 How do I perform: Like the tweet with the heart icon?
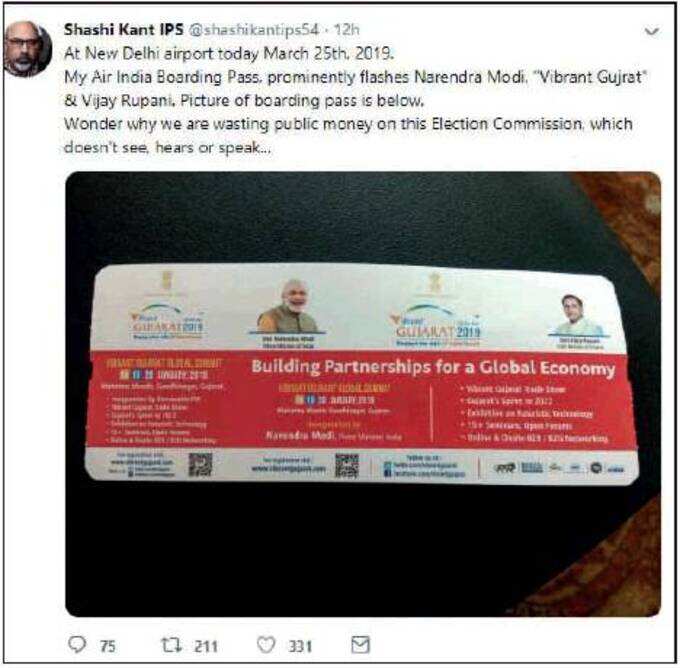(x=266, y=645)
